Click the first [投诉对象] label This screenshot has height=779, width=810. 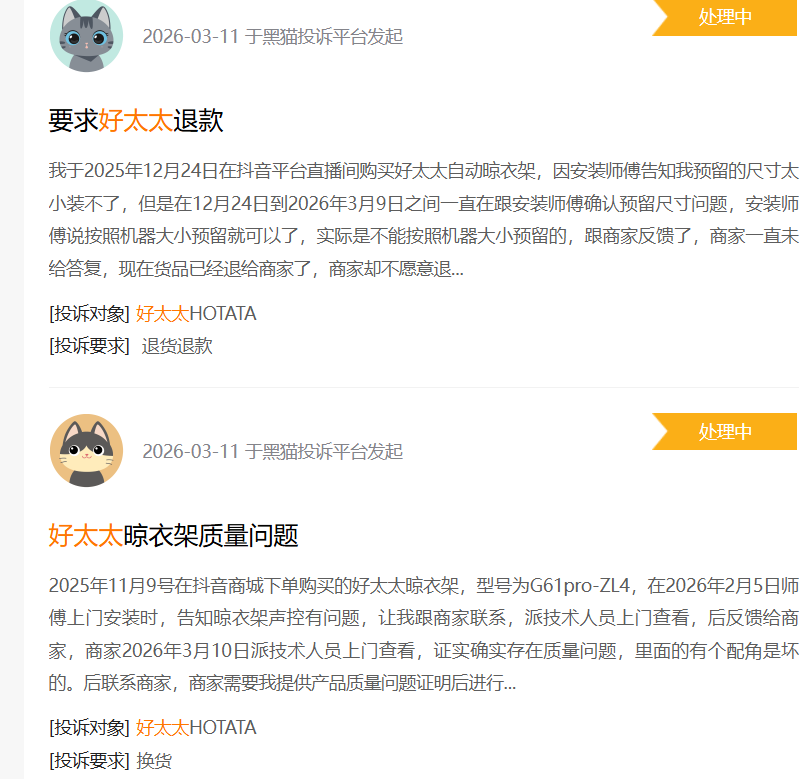tap(89, 314)
